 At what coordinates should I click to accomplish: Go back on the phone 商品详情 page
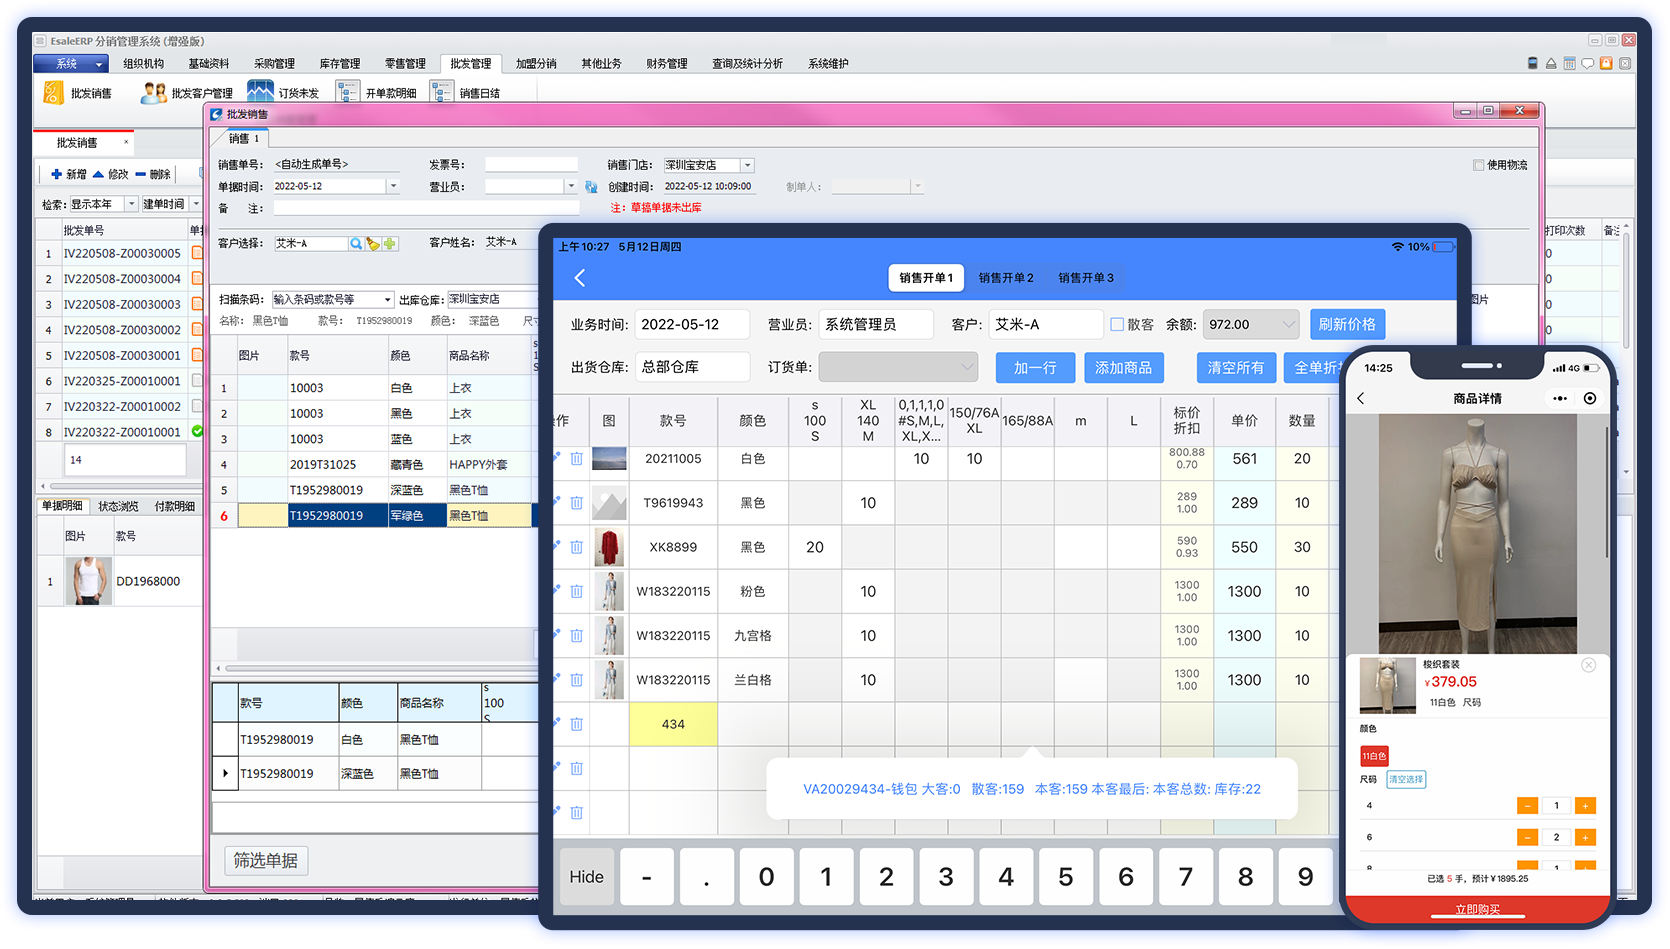click(x=1361, y=398)
